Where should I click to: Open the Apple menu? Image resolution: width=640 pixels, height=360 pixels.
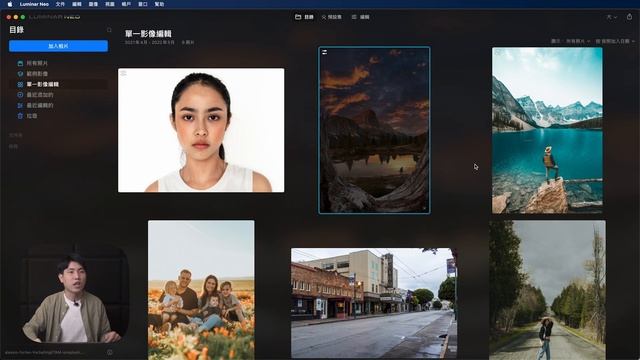[9, 4]
